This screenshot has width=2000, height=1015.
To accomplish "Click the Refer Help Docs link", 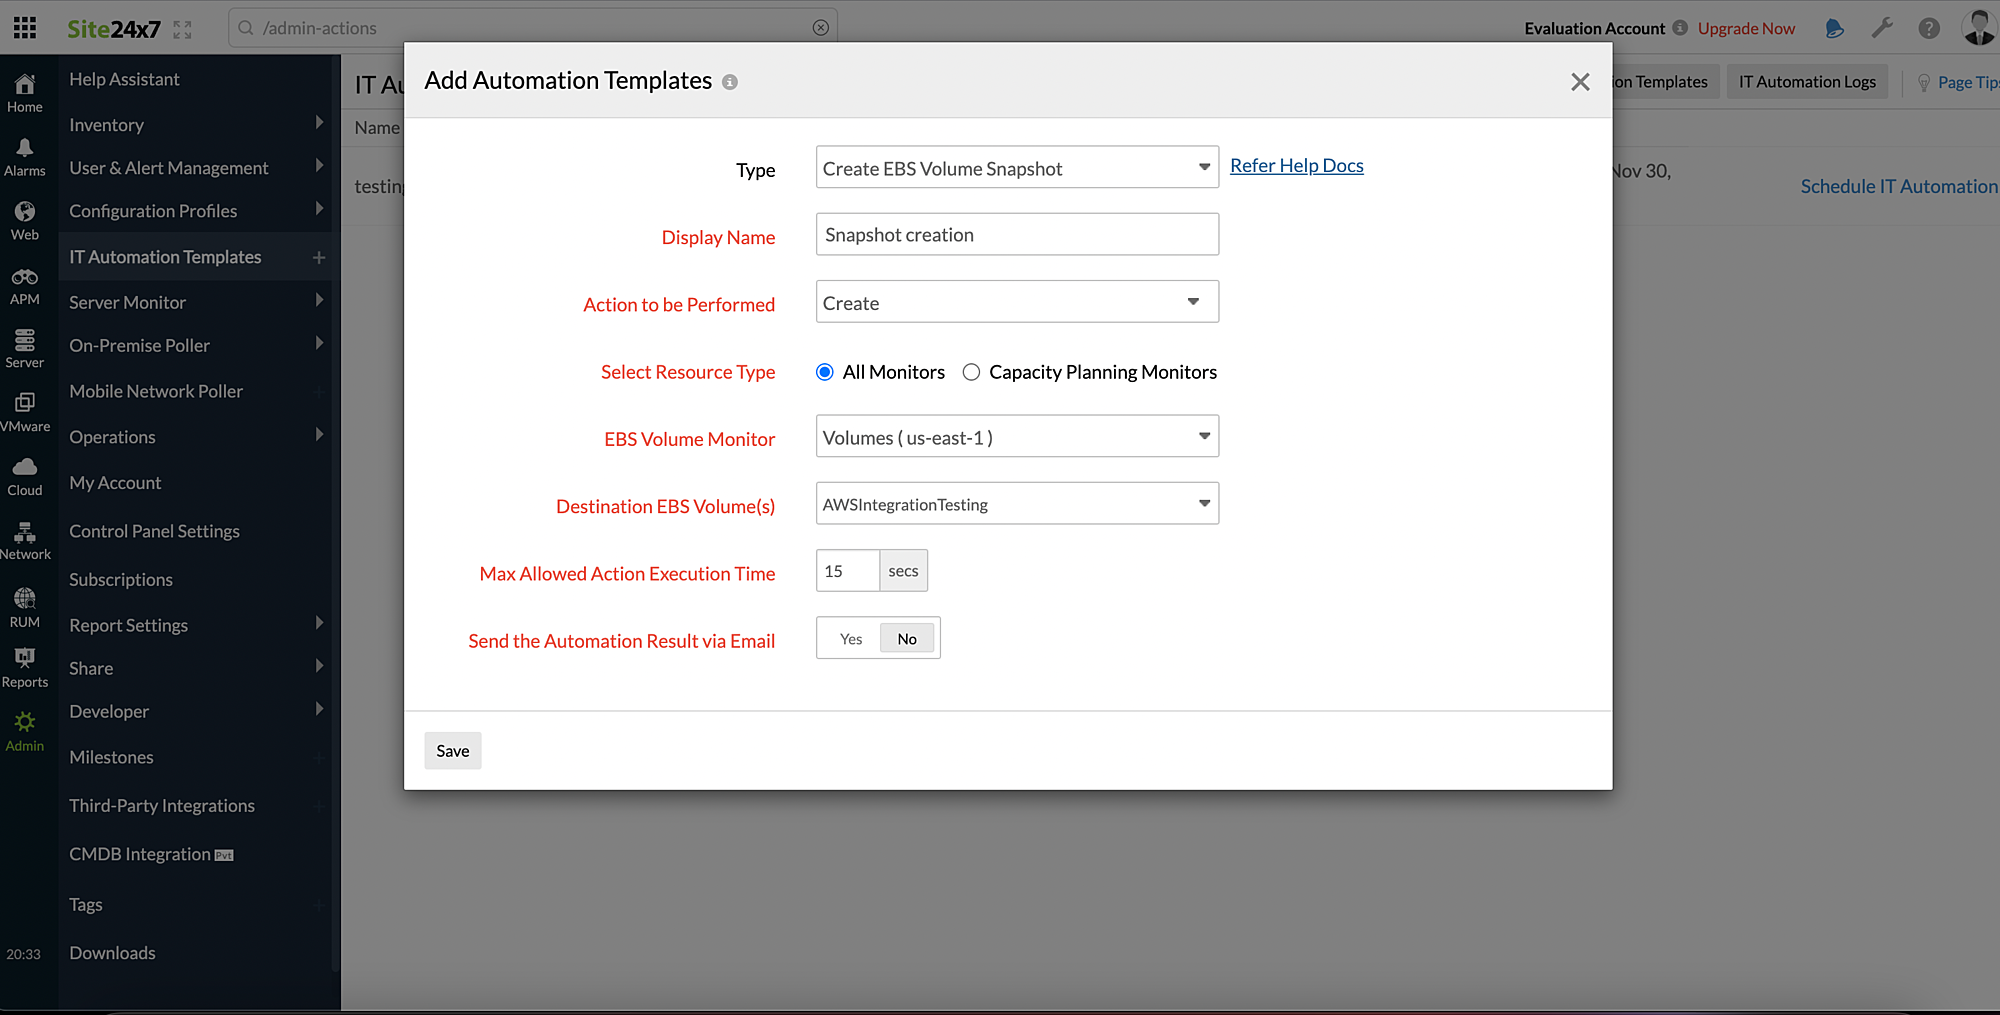I will tap(1296, 165).
